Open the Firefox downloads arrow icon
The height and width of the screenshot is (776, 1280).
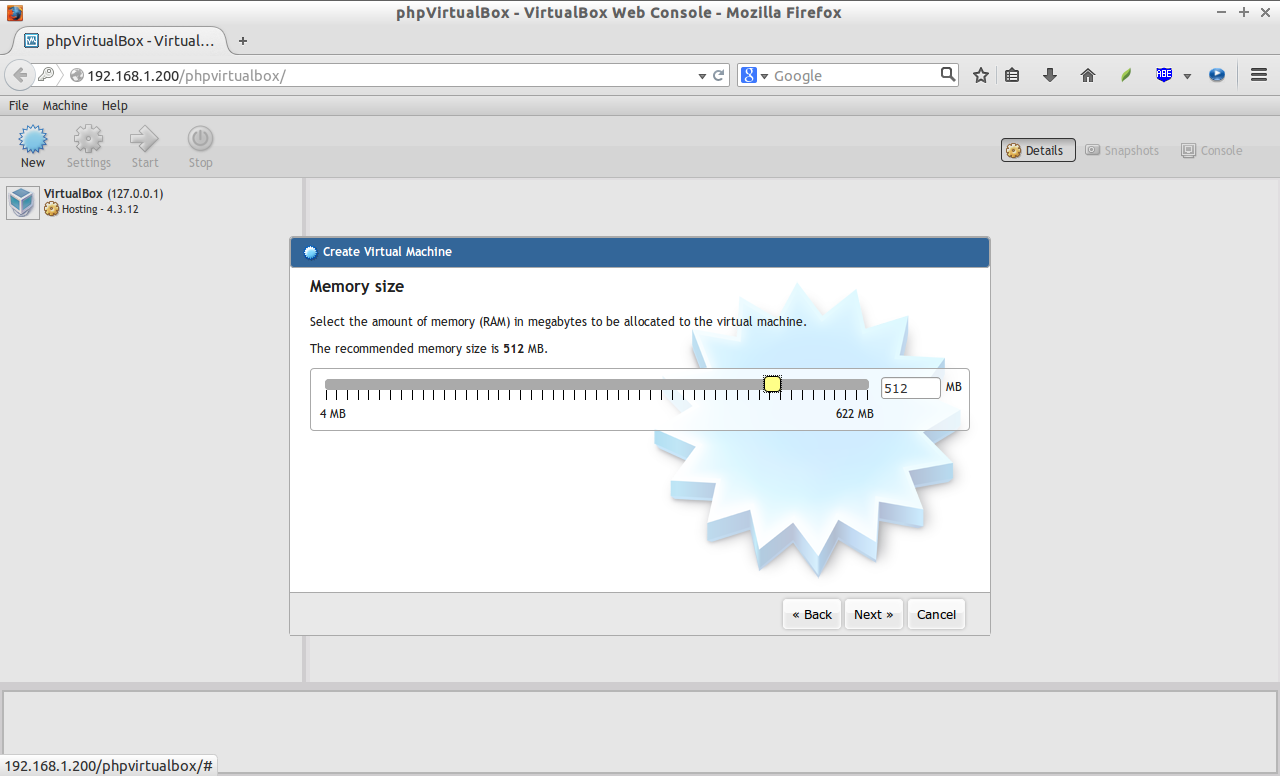[1050, 75]
